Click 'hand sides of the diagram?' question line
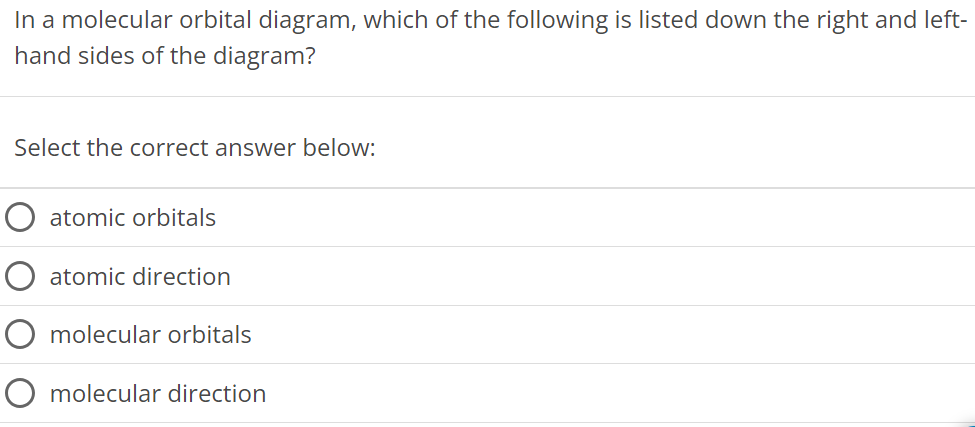This screenshot has height=427, width=975. pos(165,57)
